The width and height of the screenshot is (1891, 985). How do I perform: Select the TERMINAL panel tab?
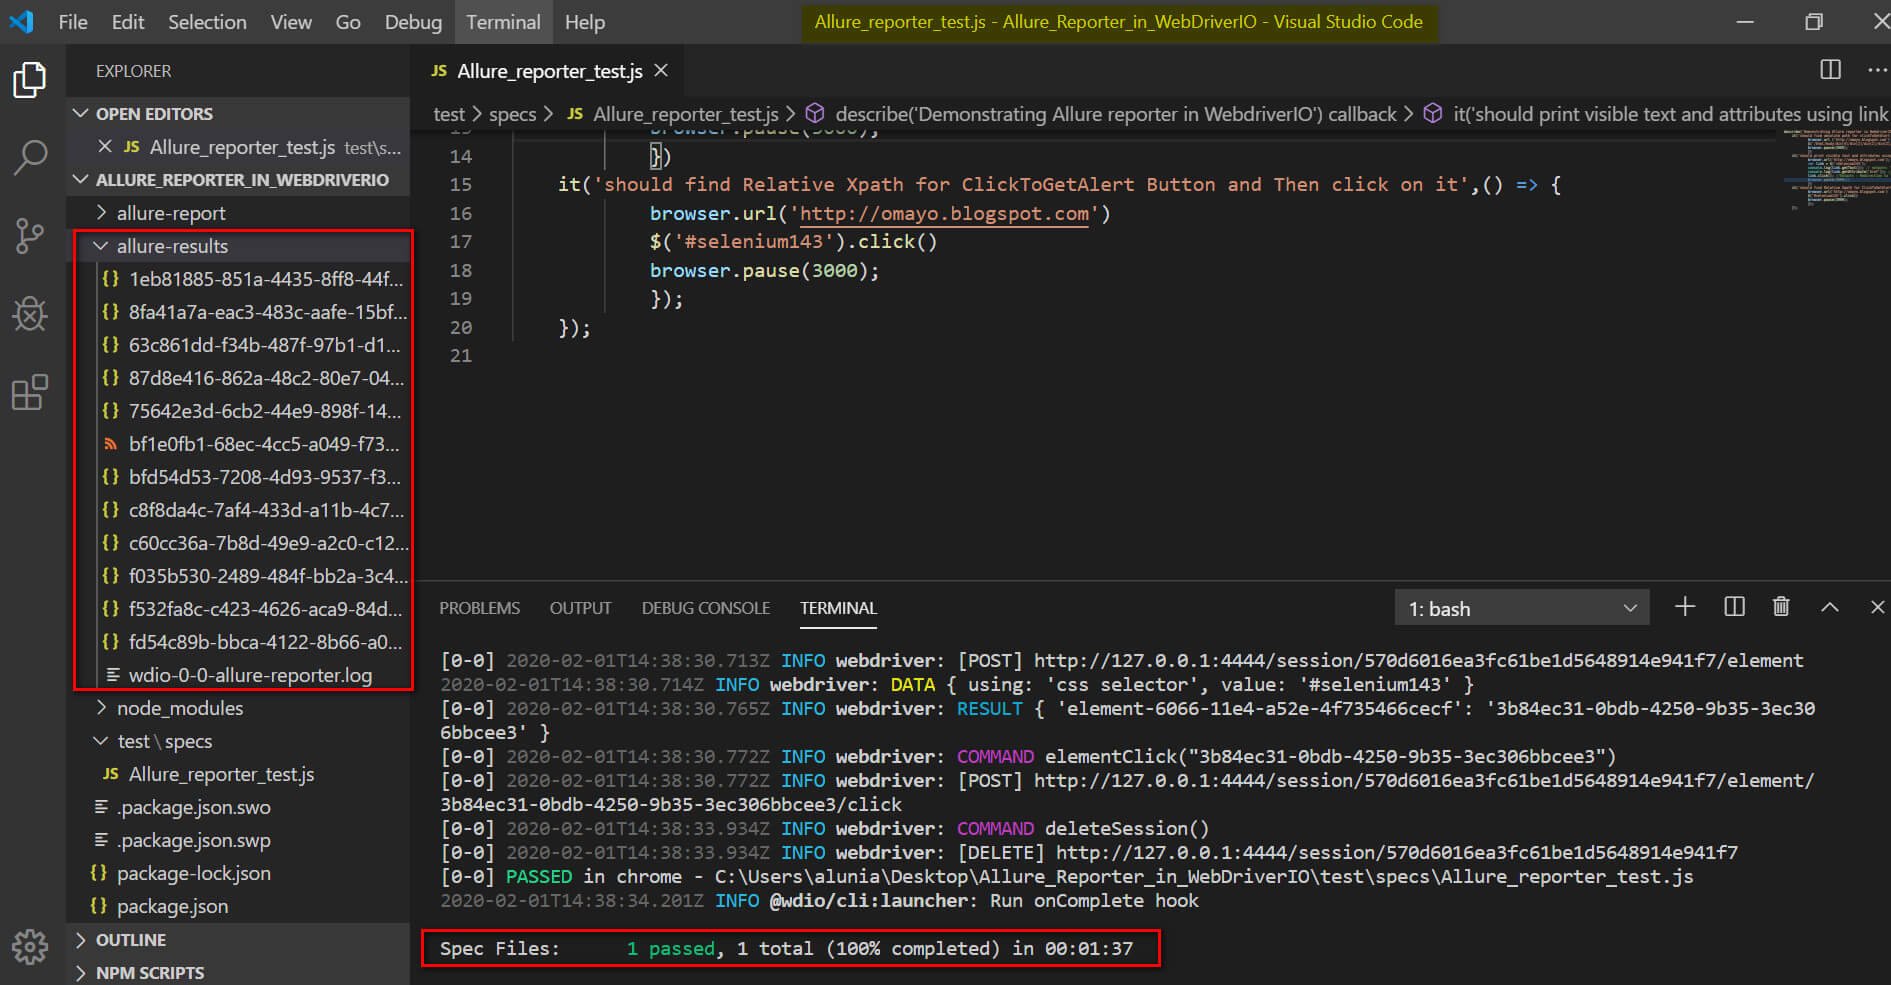pos(838,608)
